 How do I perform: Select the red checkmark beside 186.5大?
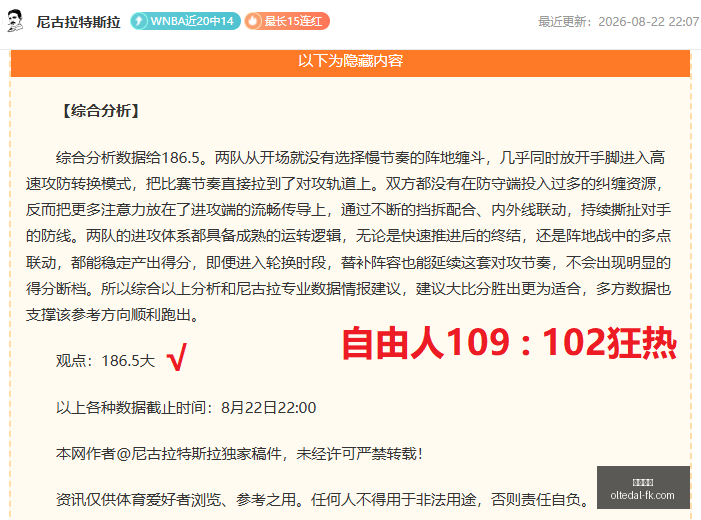(x=177, y=357)
